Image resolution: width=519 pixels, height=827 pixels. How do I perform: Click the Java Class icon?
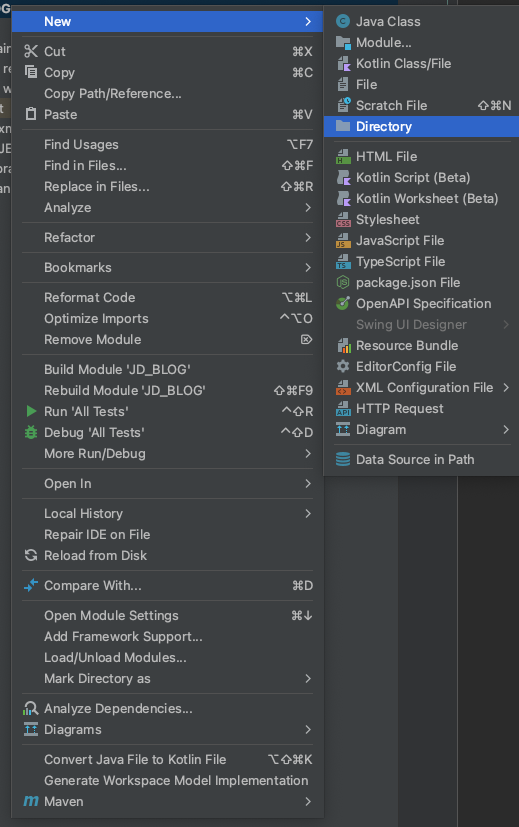(x=343, y=22)
